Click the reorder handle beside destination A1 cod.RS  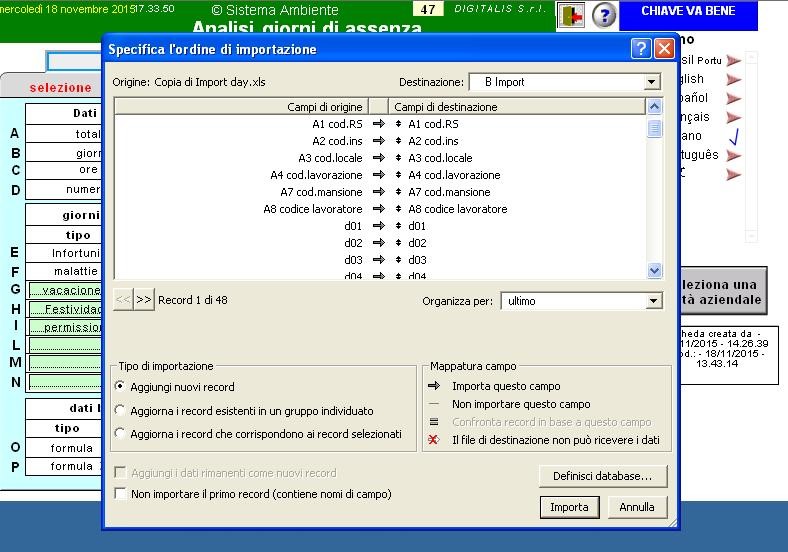(x=399, y=124)
